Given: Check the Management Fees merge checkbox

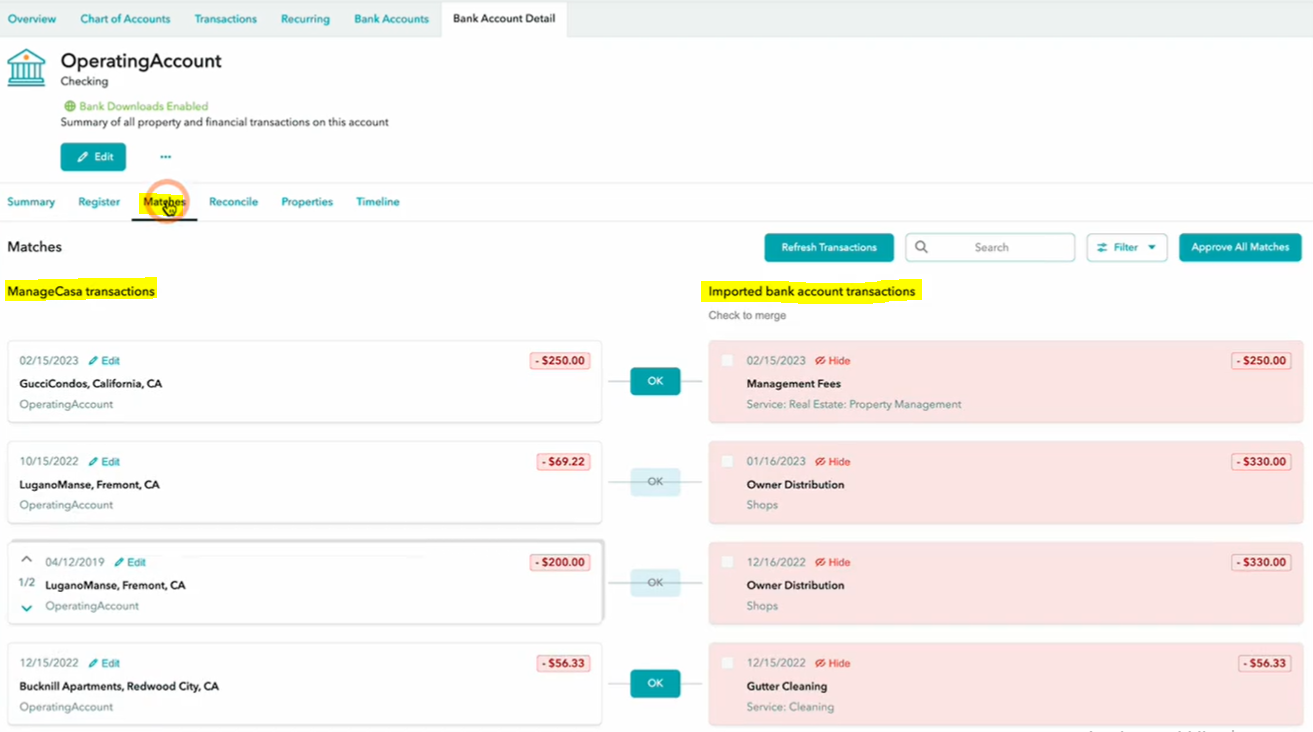Looking at the screenshot, I should 727,361.
